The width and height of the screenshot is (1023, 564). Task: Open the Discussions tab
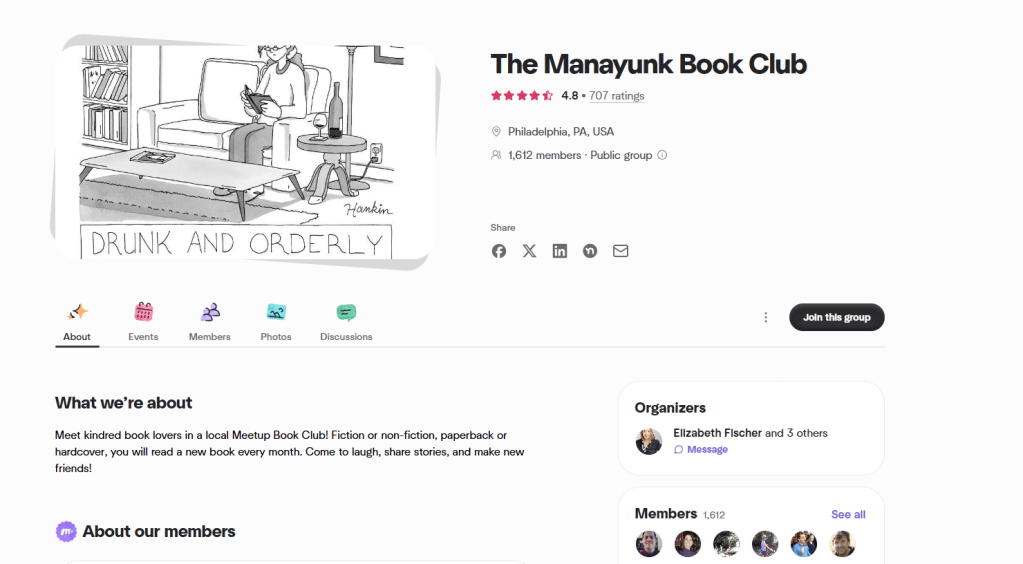pos(346,322)
